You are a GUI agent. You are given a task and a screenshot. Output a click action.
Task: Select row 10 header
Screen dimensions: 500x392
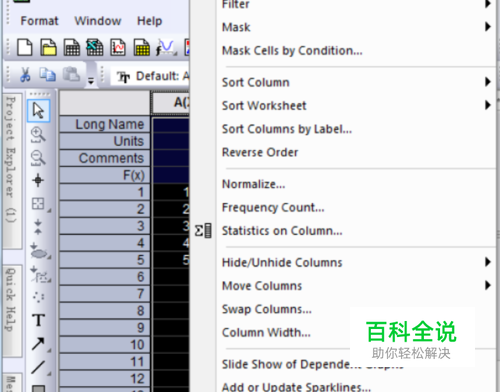click(x=105, y=345)
